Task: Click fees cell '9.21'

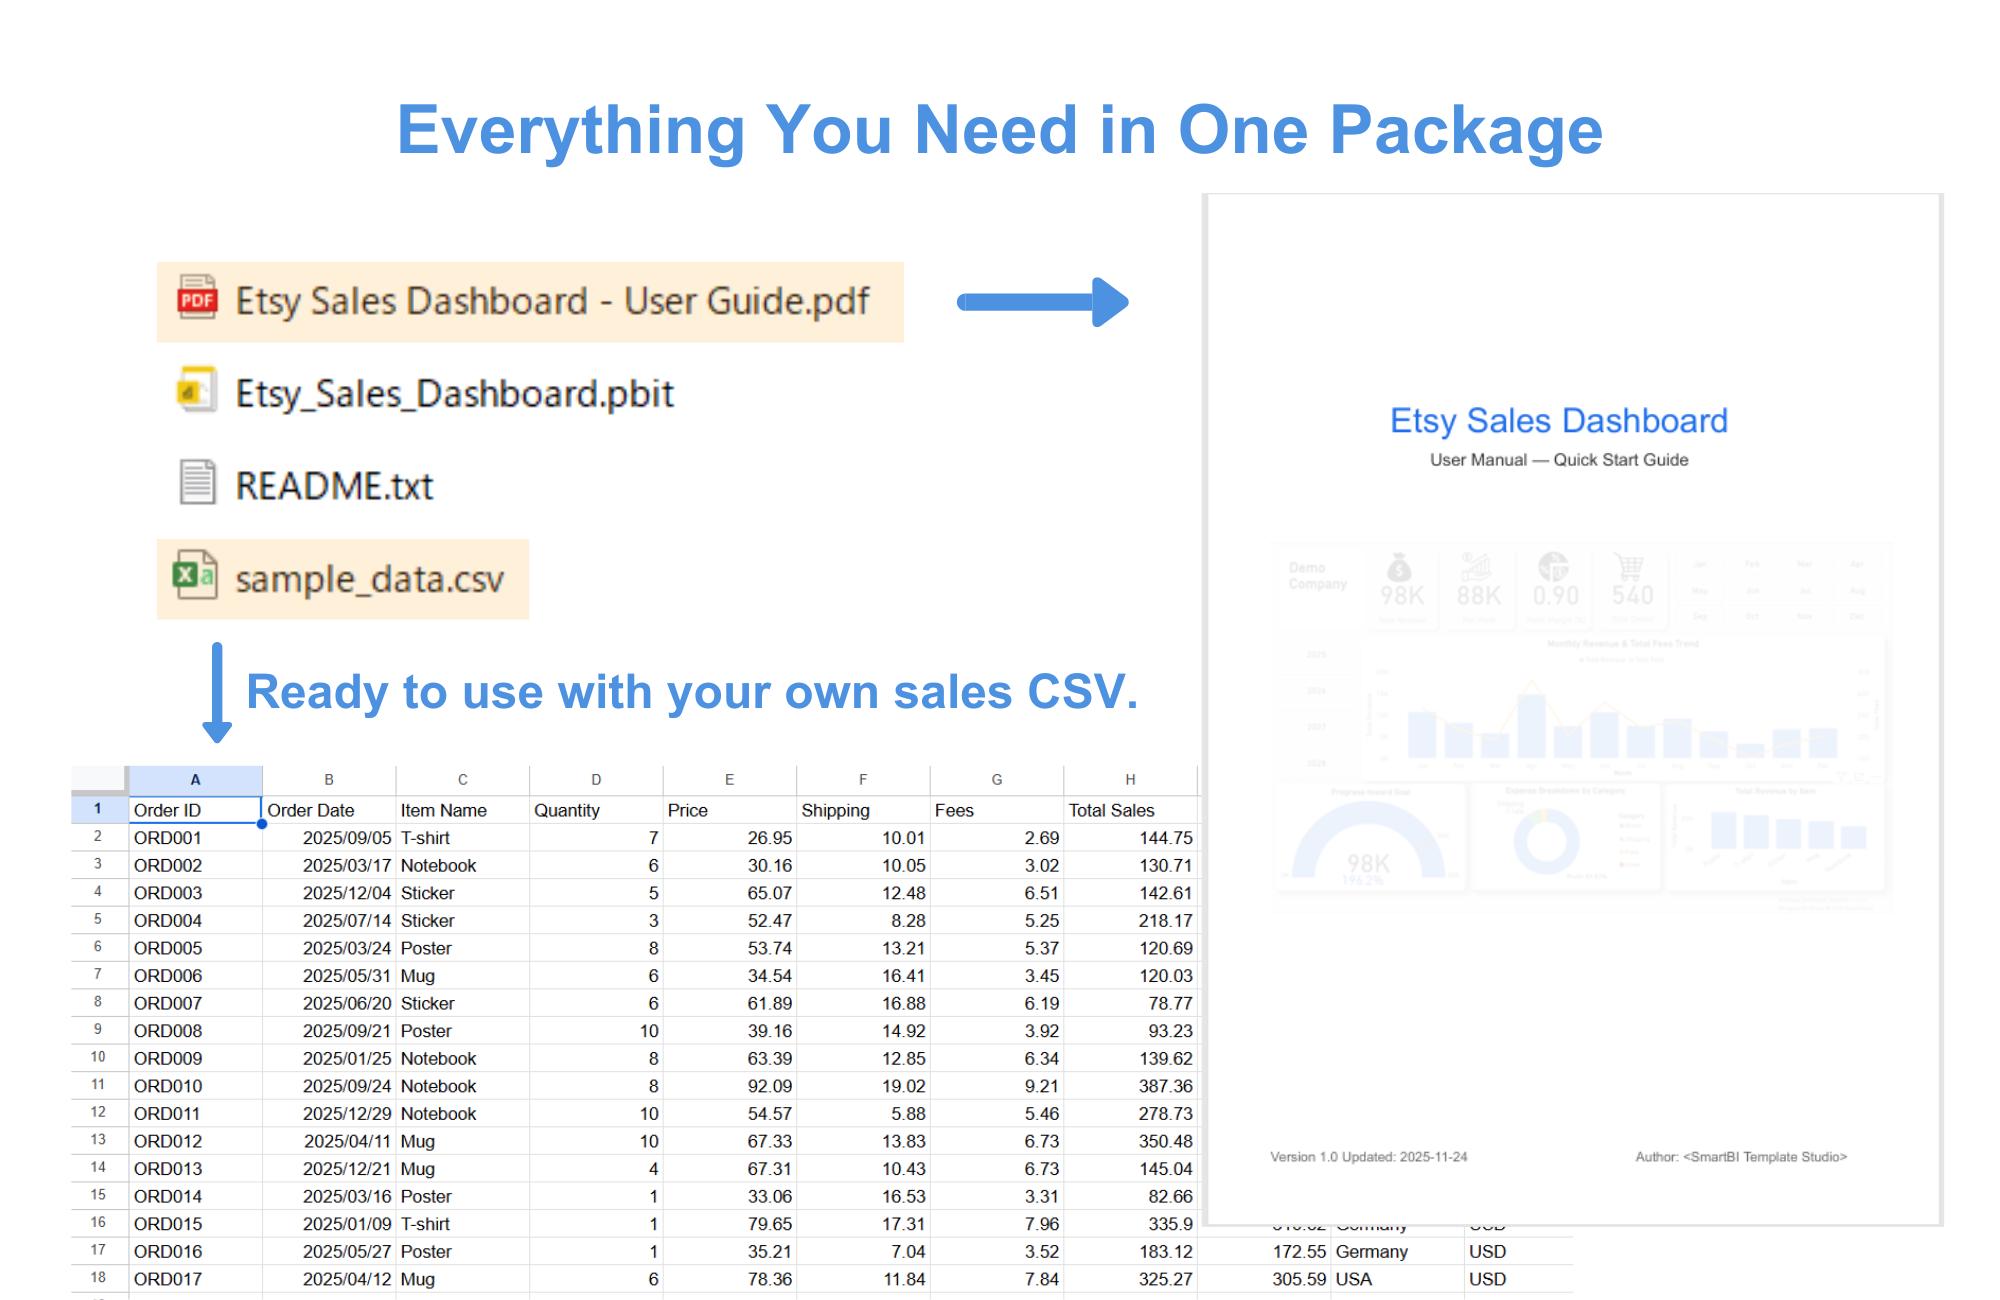Action: click(x=996, y=1086)
